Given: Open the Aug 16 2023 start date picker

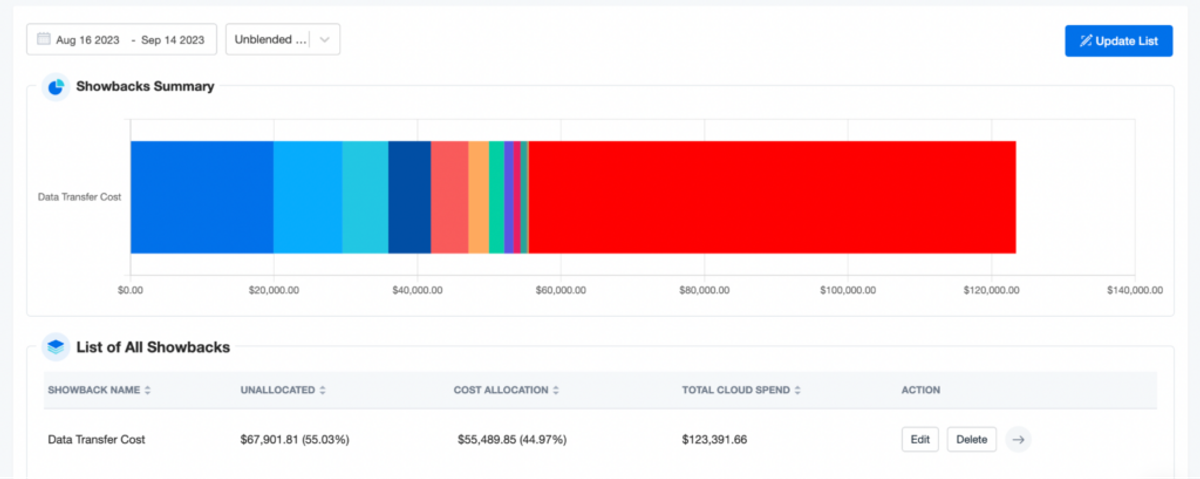Looking at the screenshot, I should [88, 40].
